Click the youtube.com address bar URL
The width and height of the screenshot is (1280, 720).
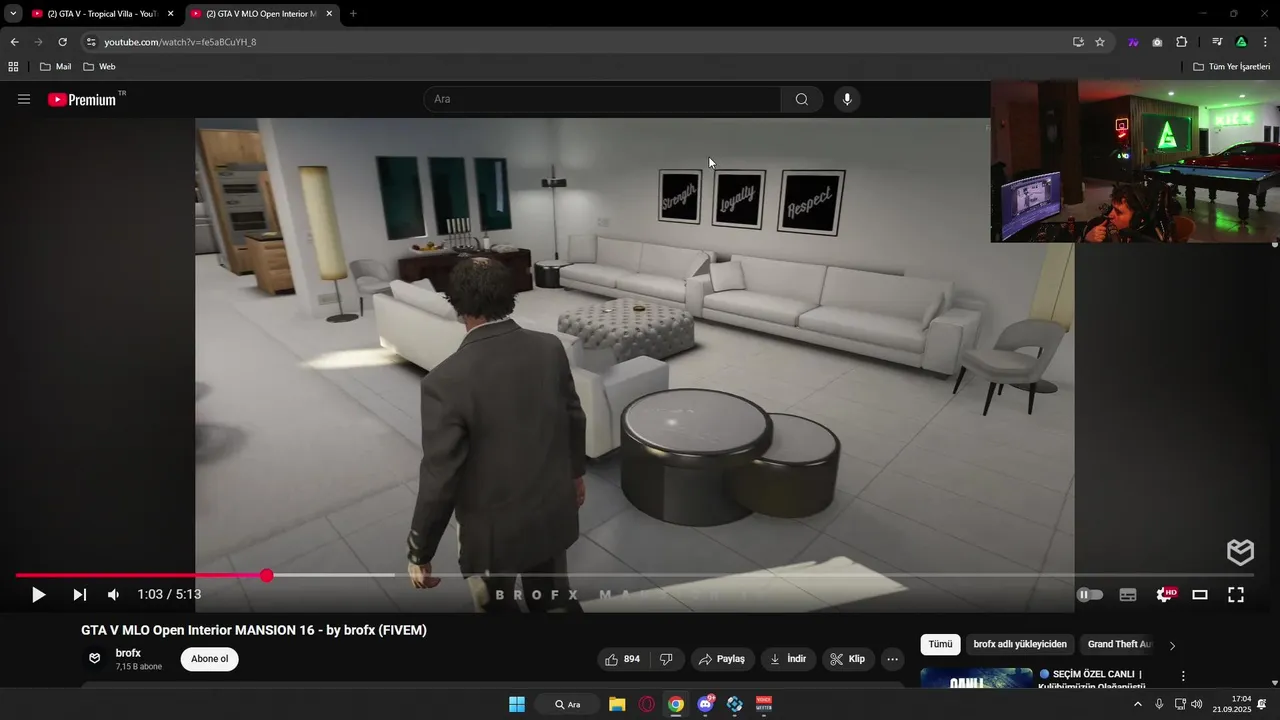point(180,42)
